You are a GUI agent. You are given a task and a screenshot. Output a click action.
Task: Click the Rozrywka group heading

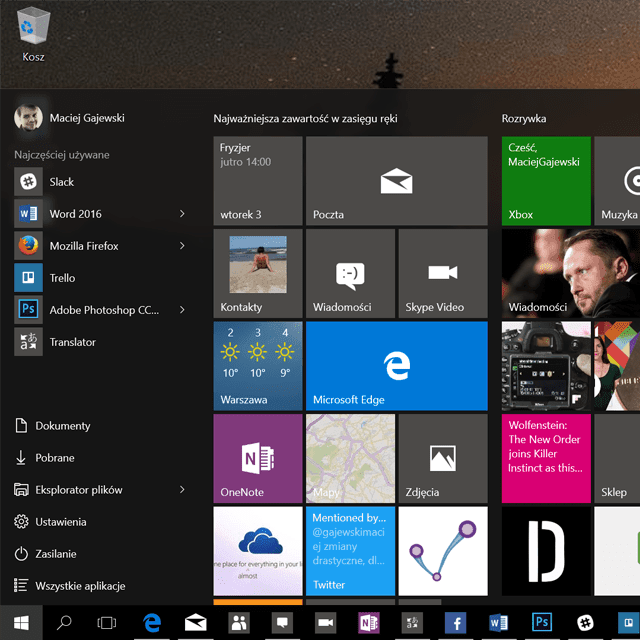click(x=524, y=118)
